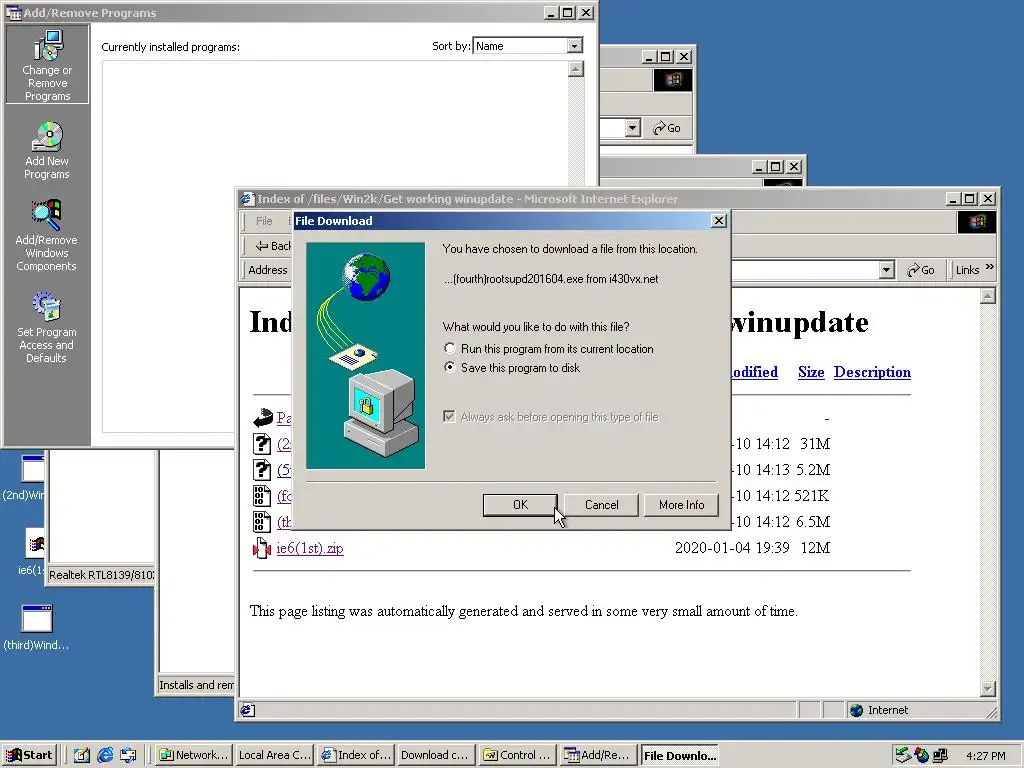Click the Go button in the window behind Add/Remove Programs
Screen dimensions: 1024x768
[x=667, y=128]
